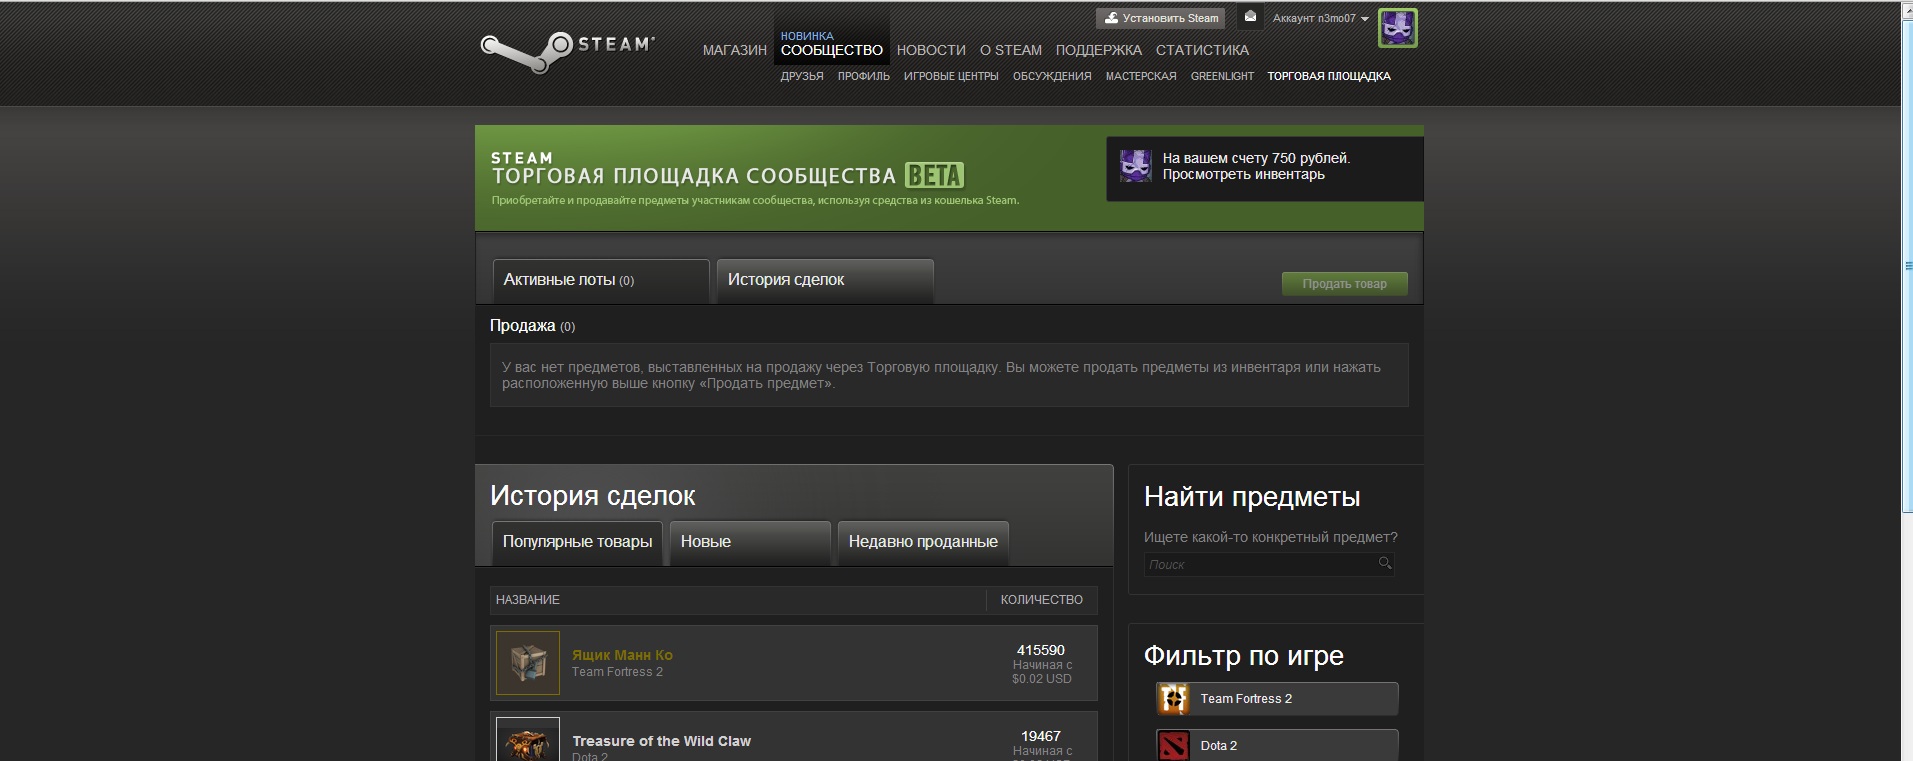This screenshot has width=1913, height=761.
Task: Click the Treasure of the Wild Claw icon
Action: pos(528,739)
